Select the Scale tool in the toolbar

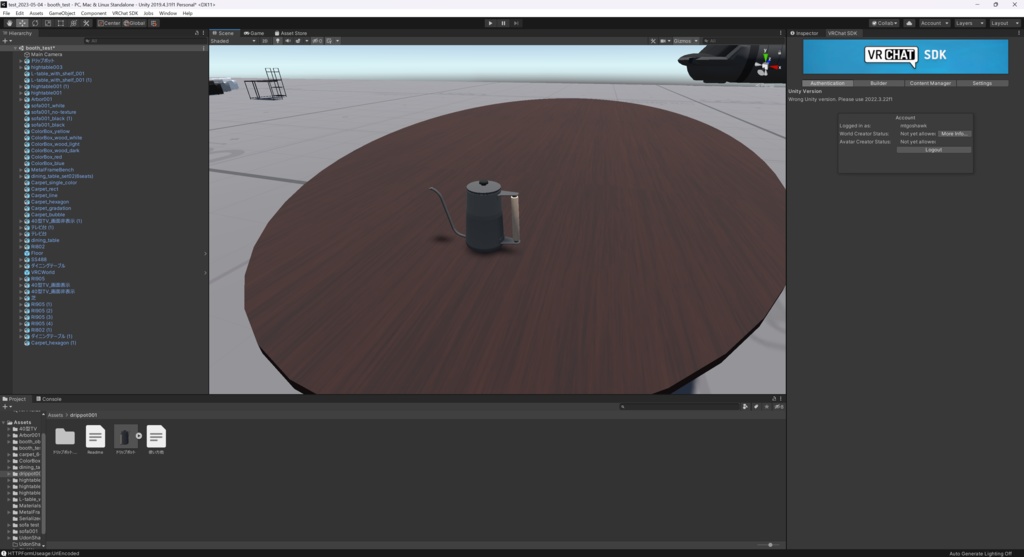[x=48, y=23]
